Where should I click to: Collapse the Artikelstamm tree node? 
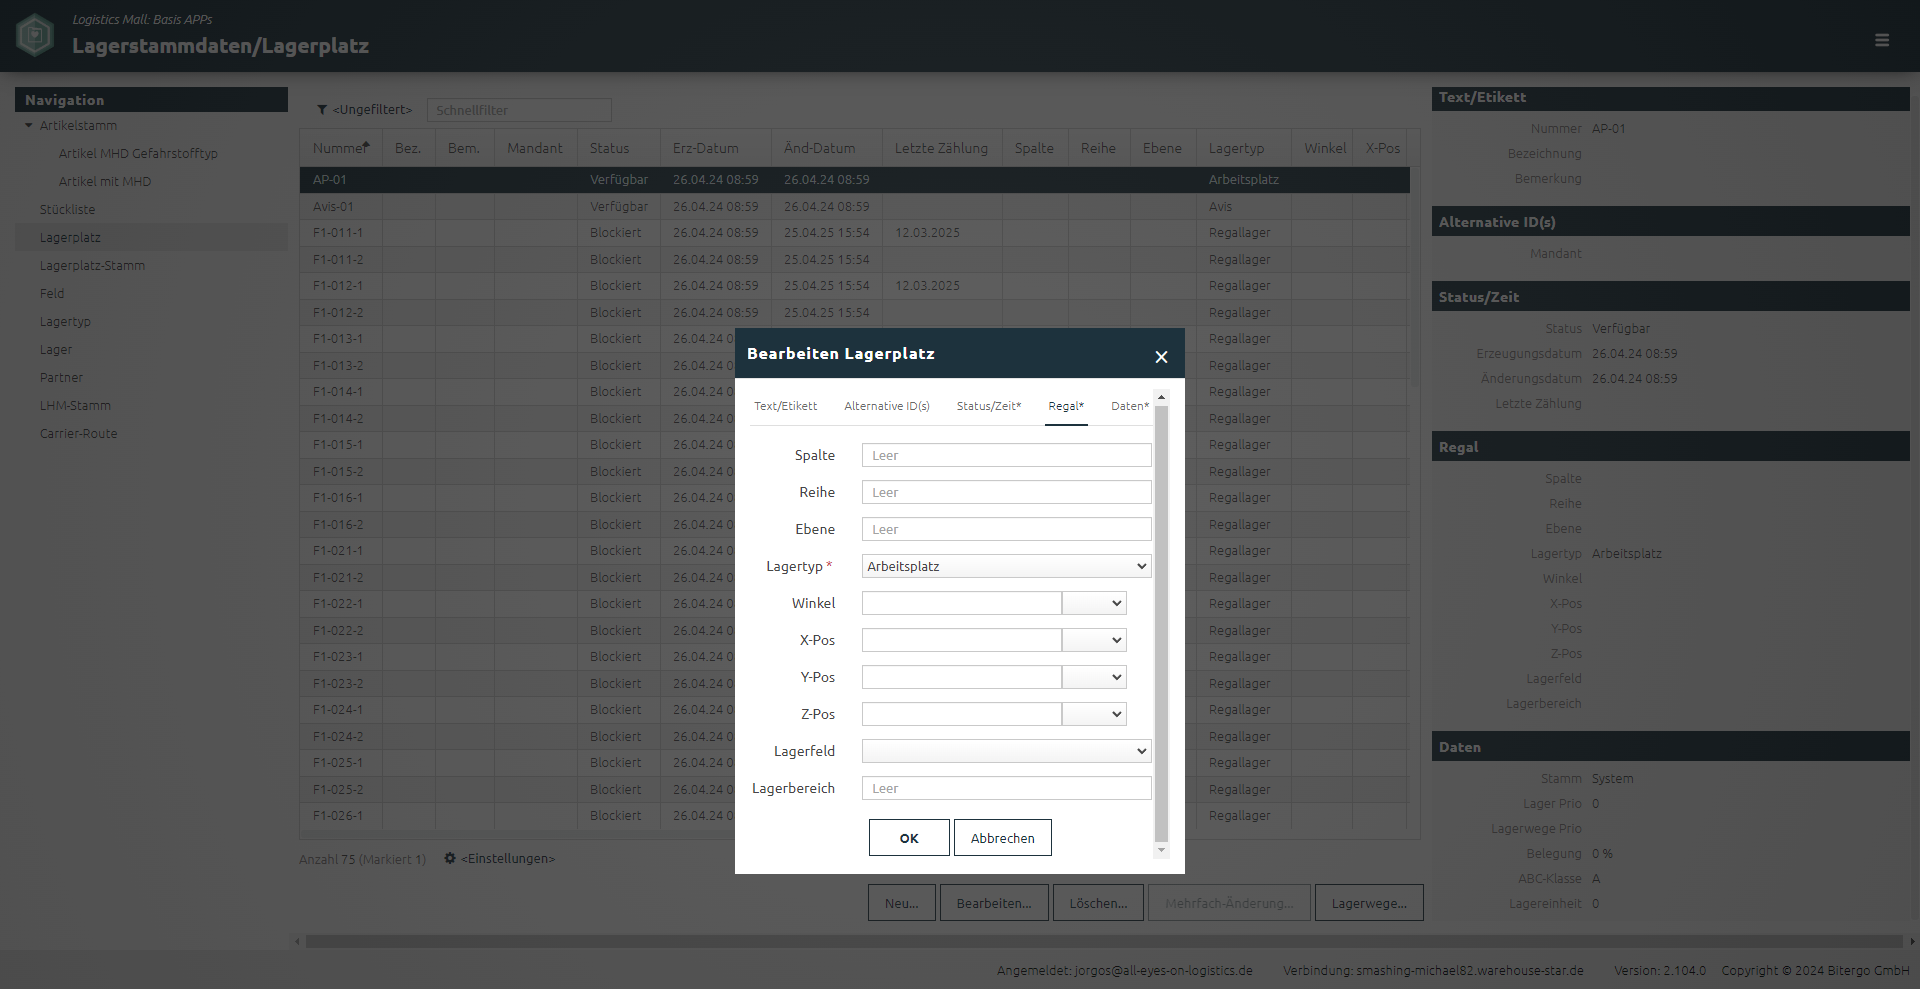29,126
